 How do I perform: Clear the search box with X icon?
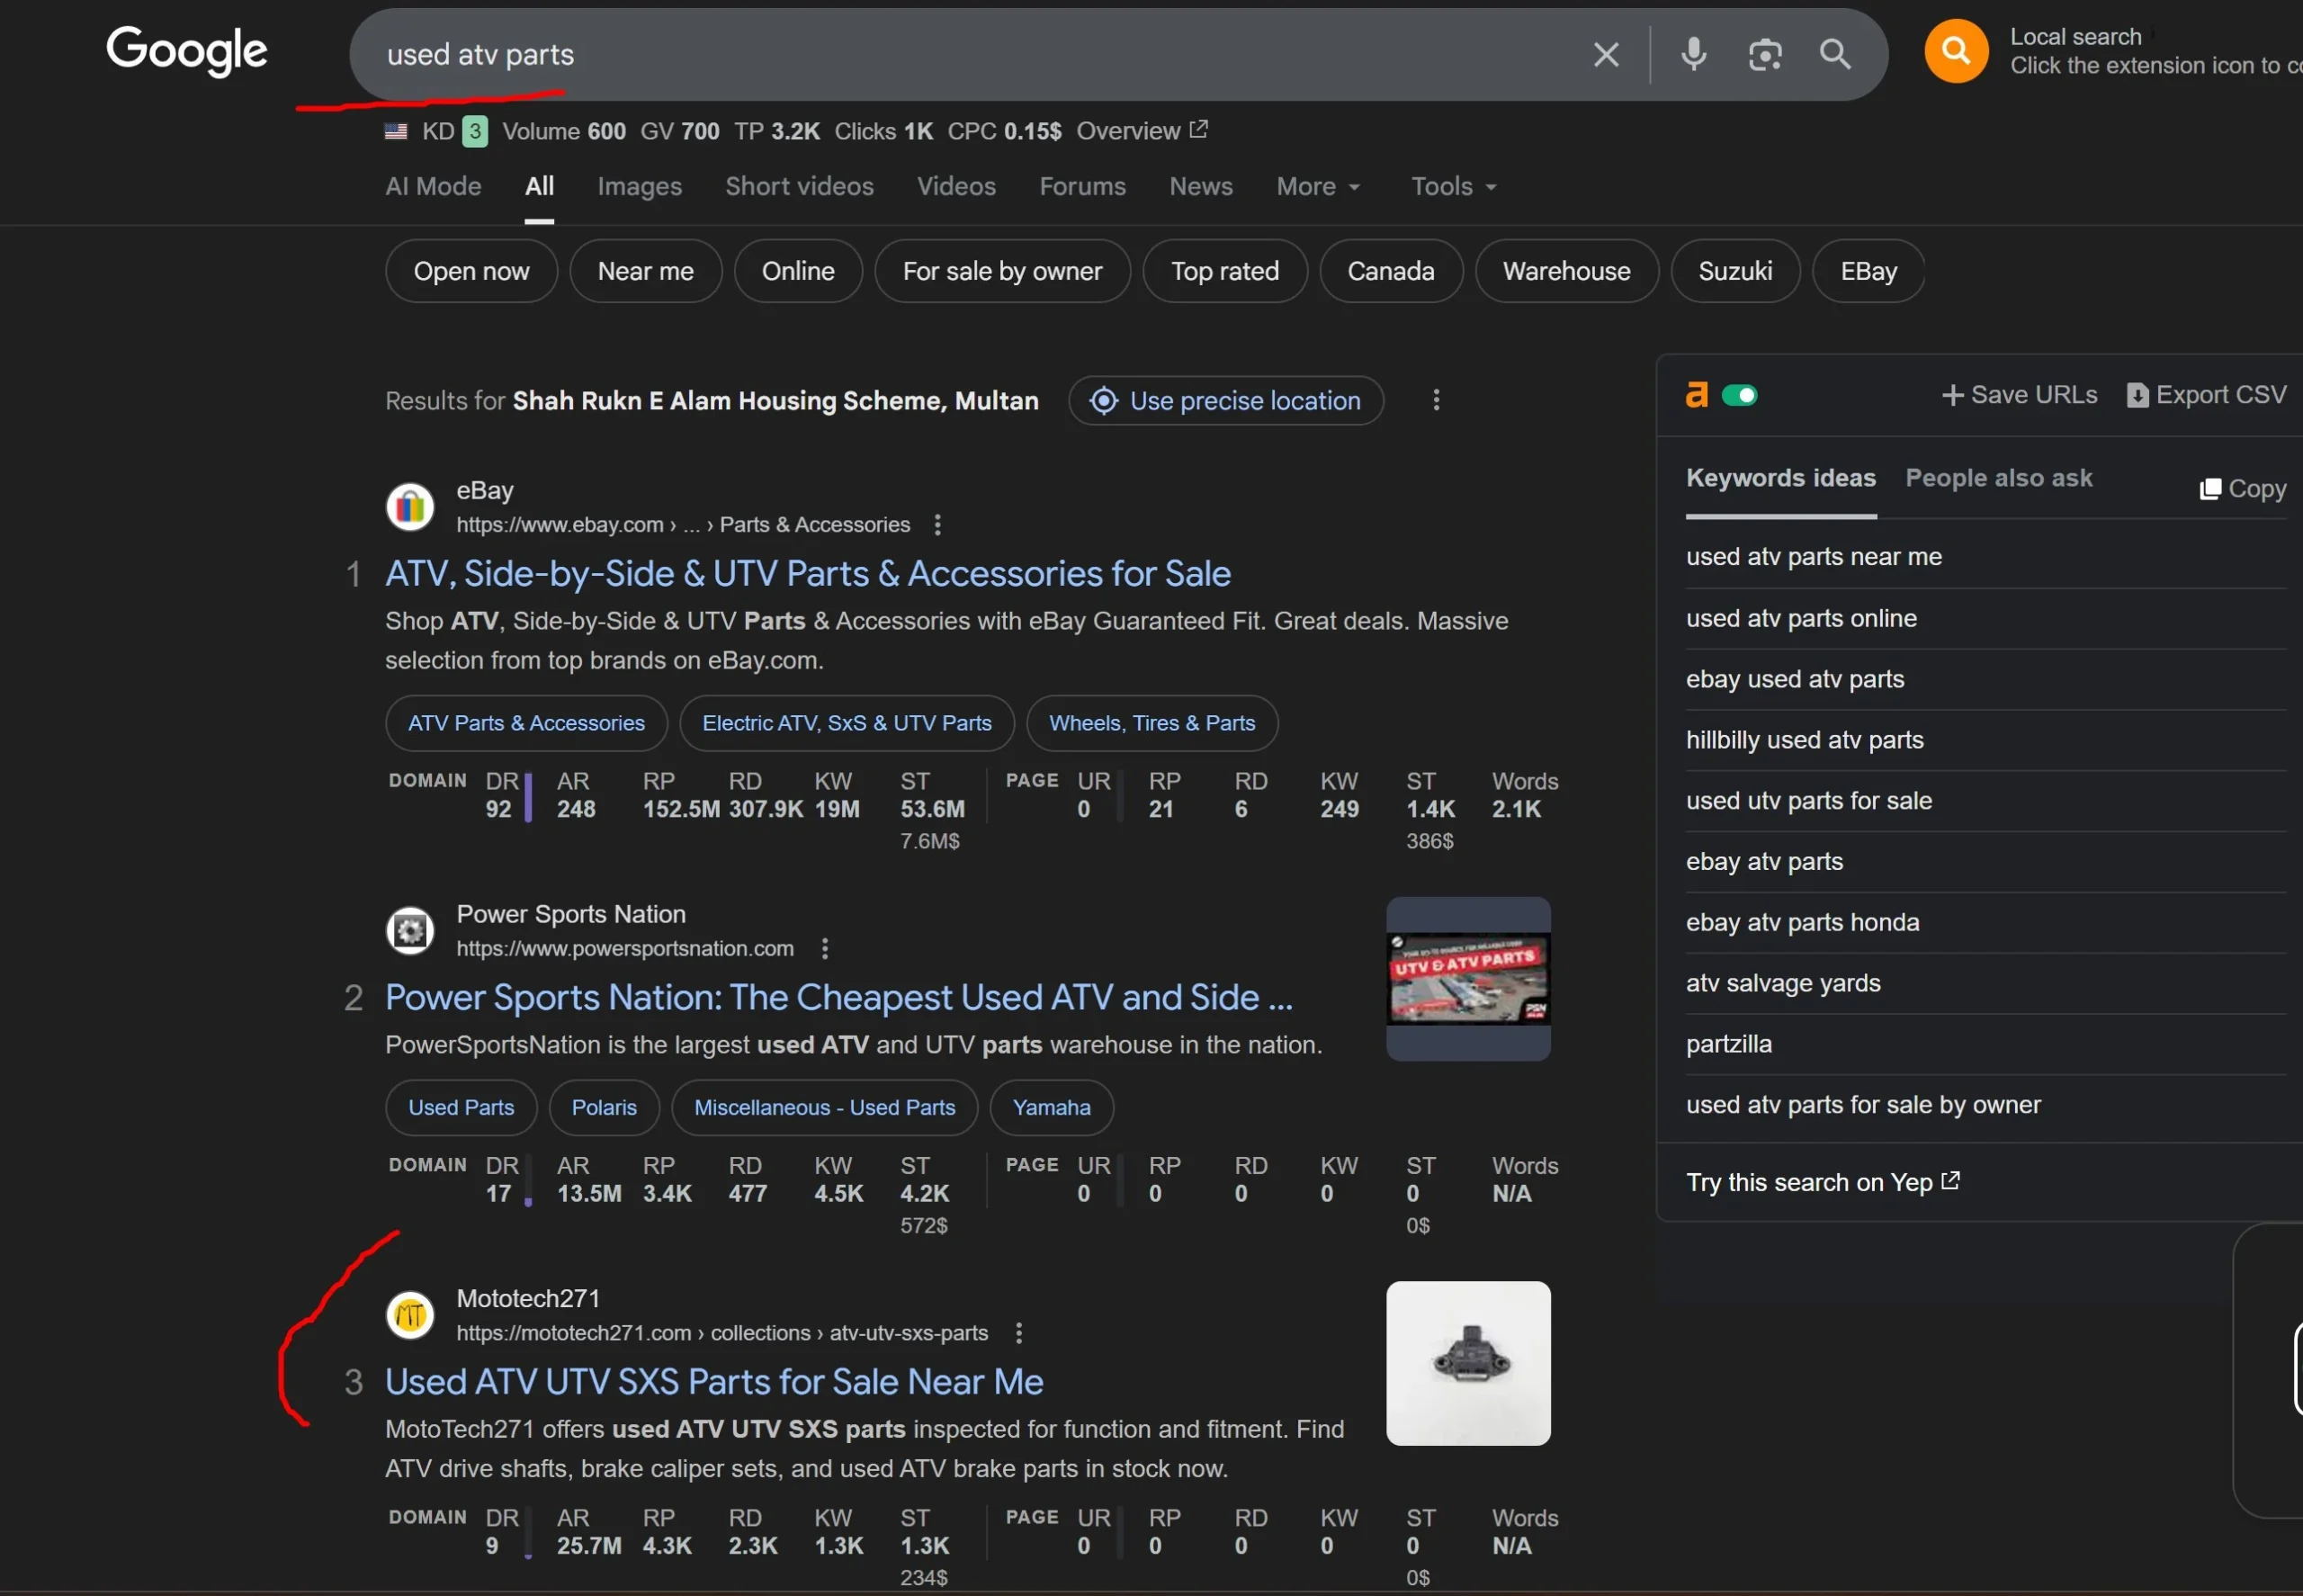1605,54
